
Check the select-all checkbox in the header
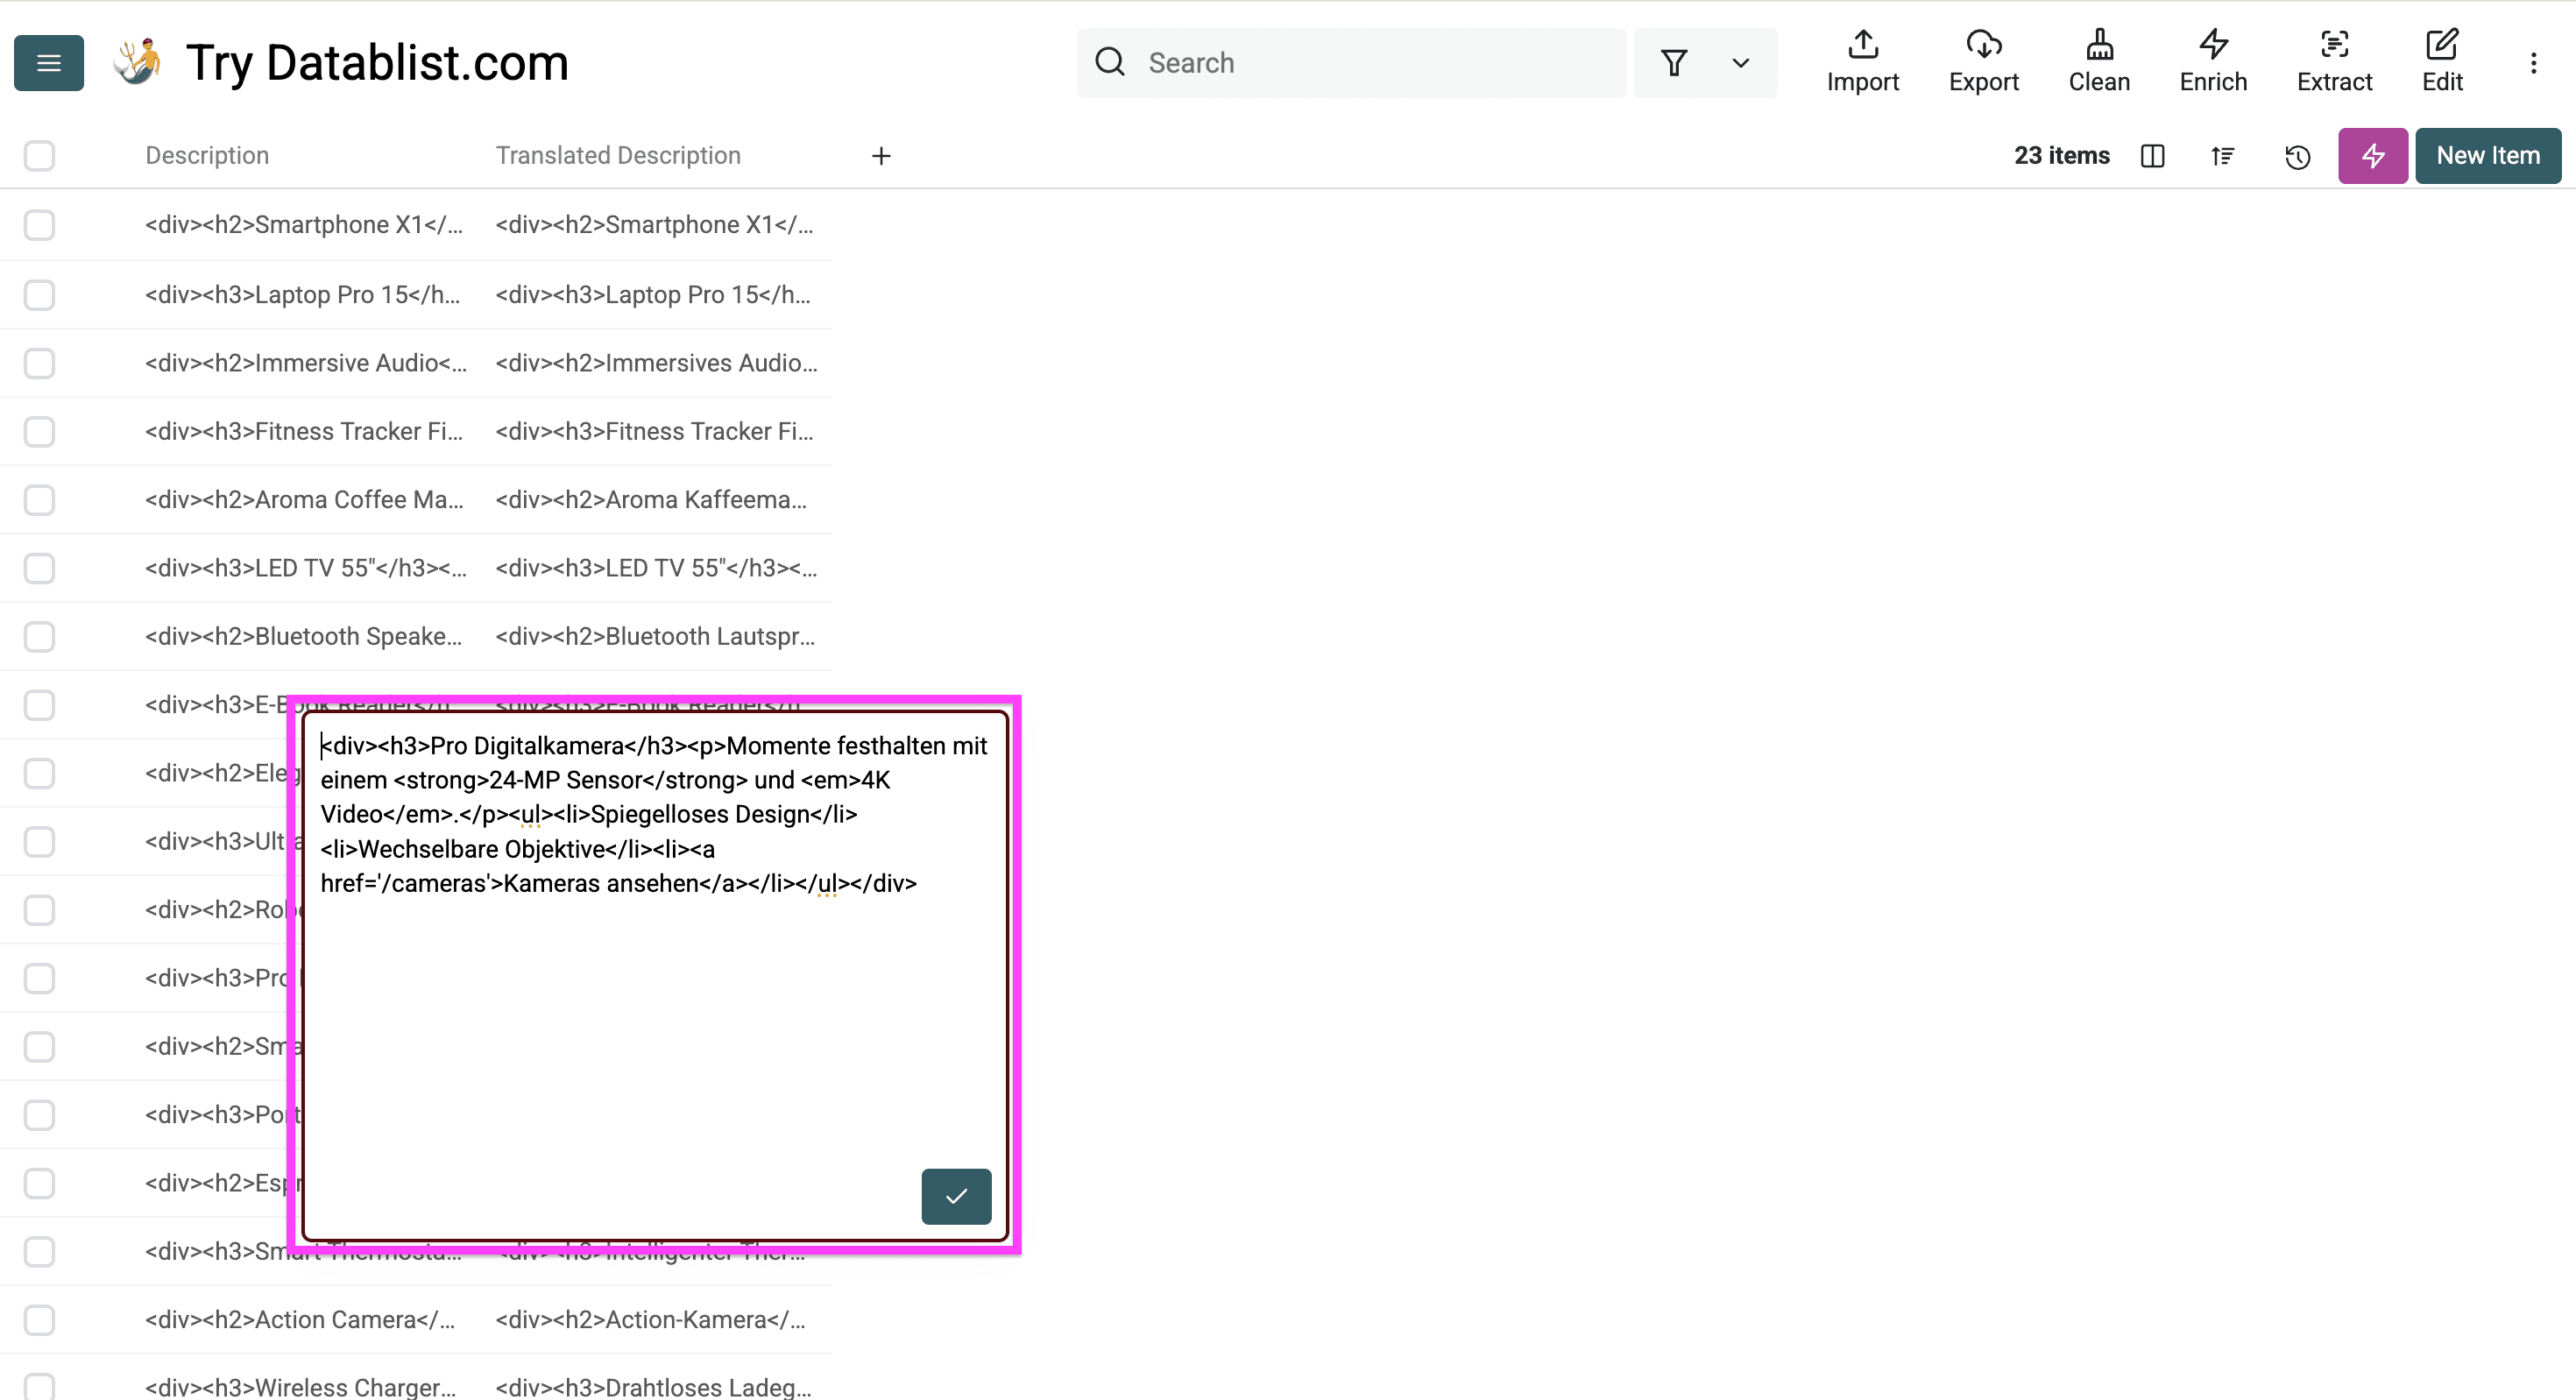39,156
